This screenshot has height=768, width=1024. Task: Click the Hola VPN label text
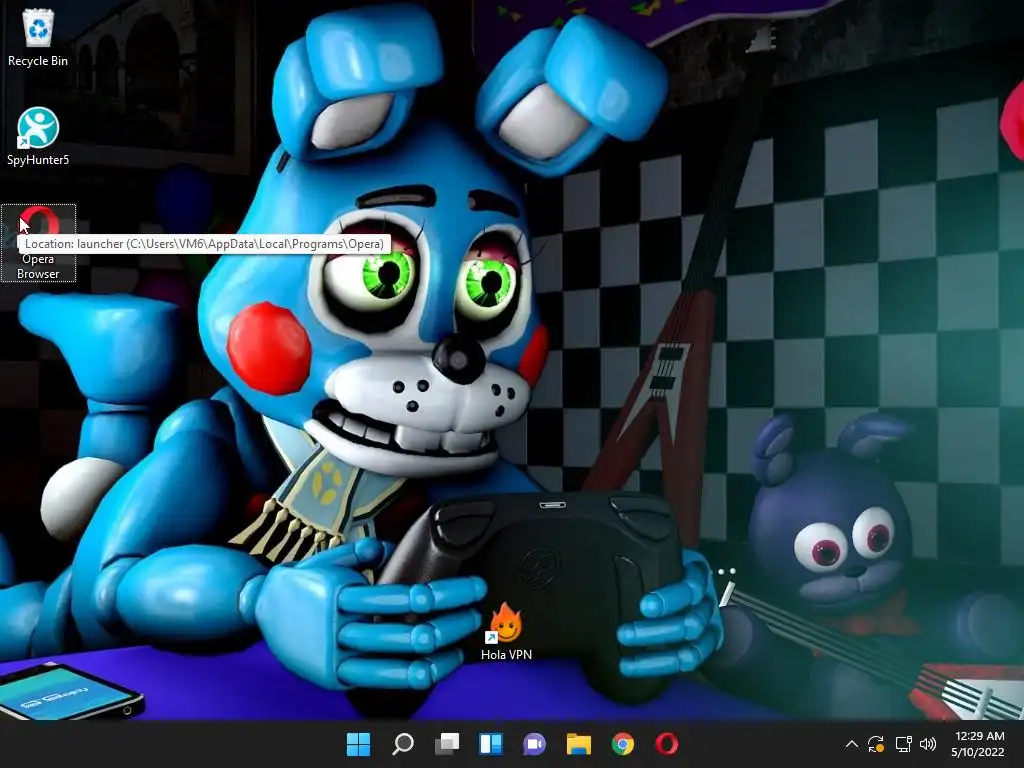coord(506,654)
